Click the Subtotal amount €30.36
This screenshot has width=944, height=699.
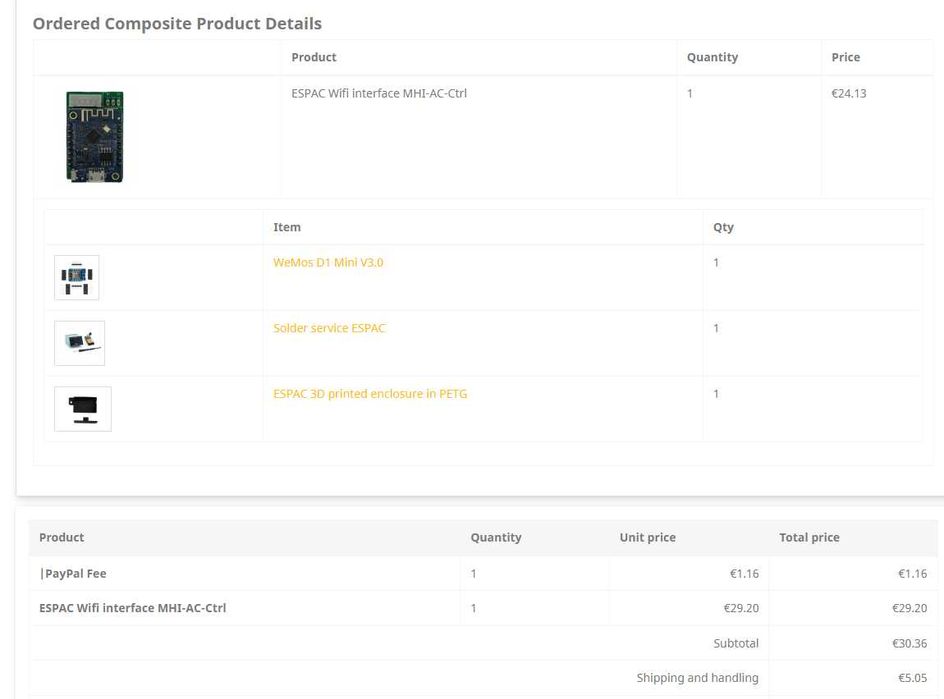tap(909, 643)
